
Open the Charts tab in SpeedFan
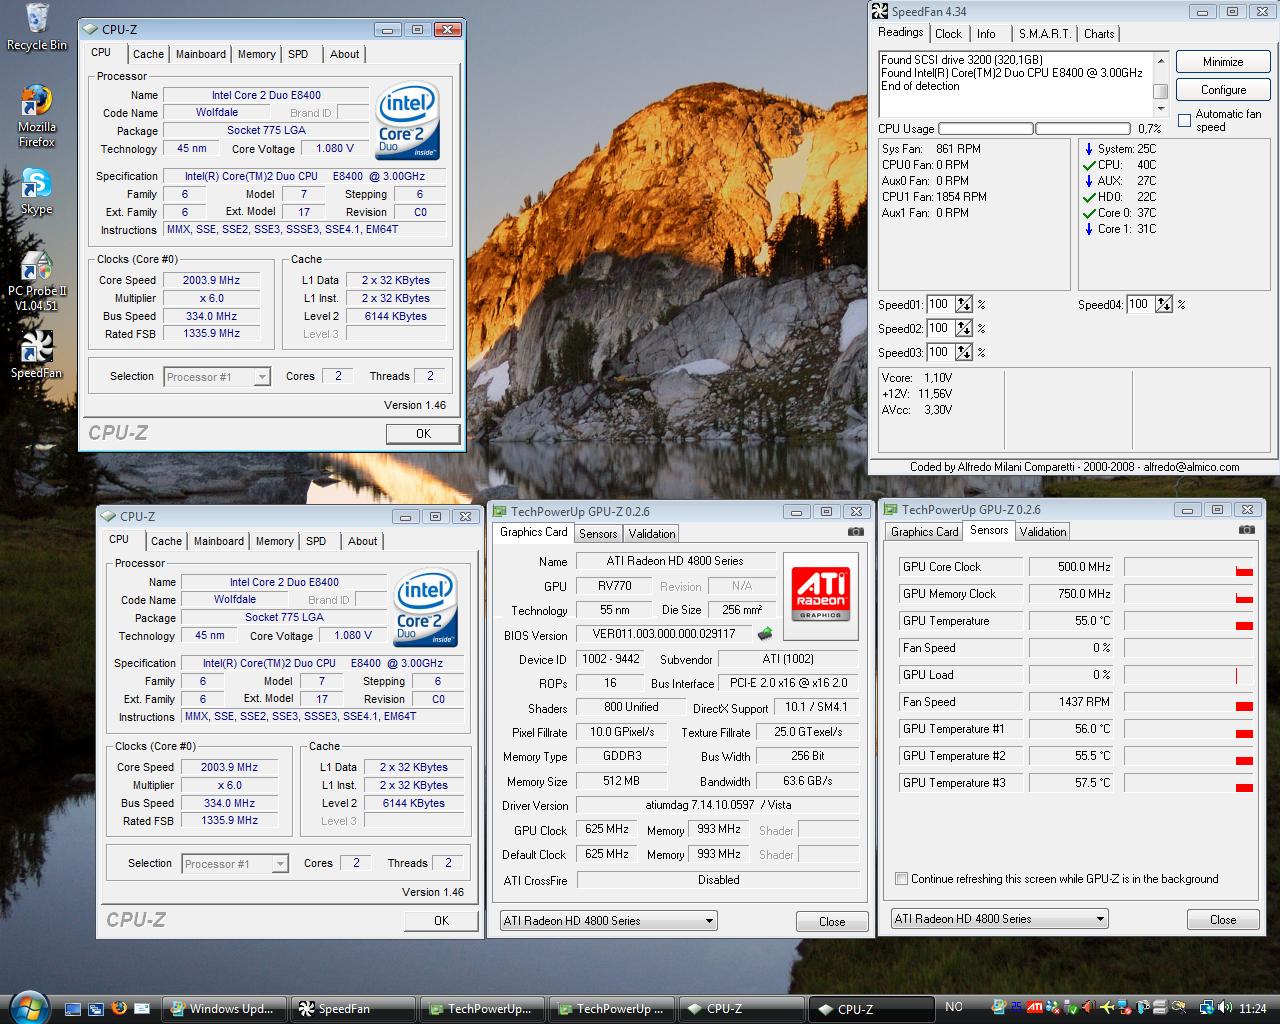(x=1099, y=34)
